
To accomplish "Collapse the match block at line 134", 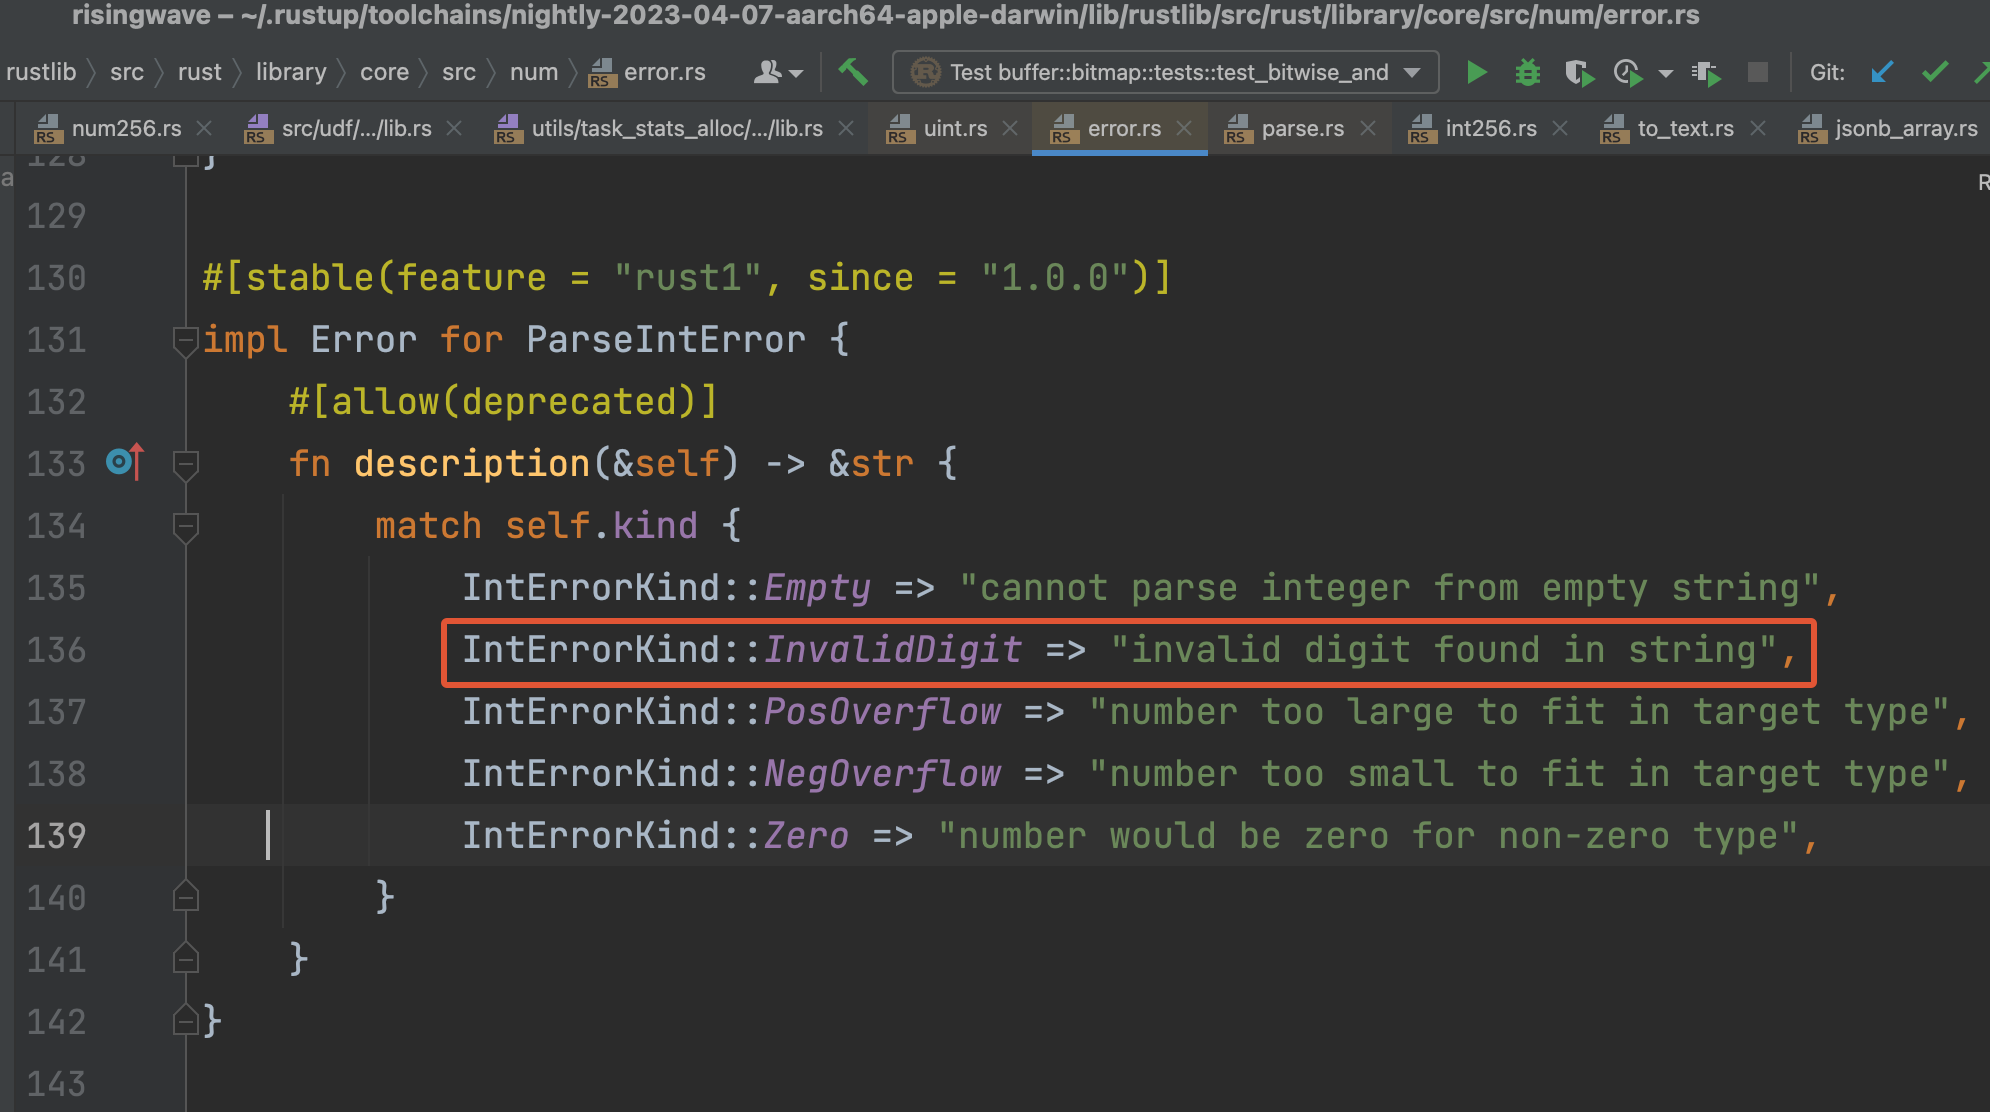I will point(185,527).
